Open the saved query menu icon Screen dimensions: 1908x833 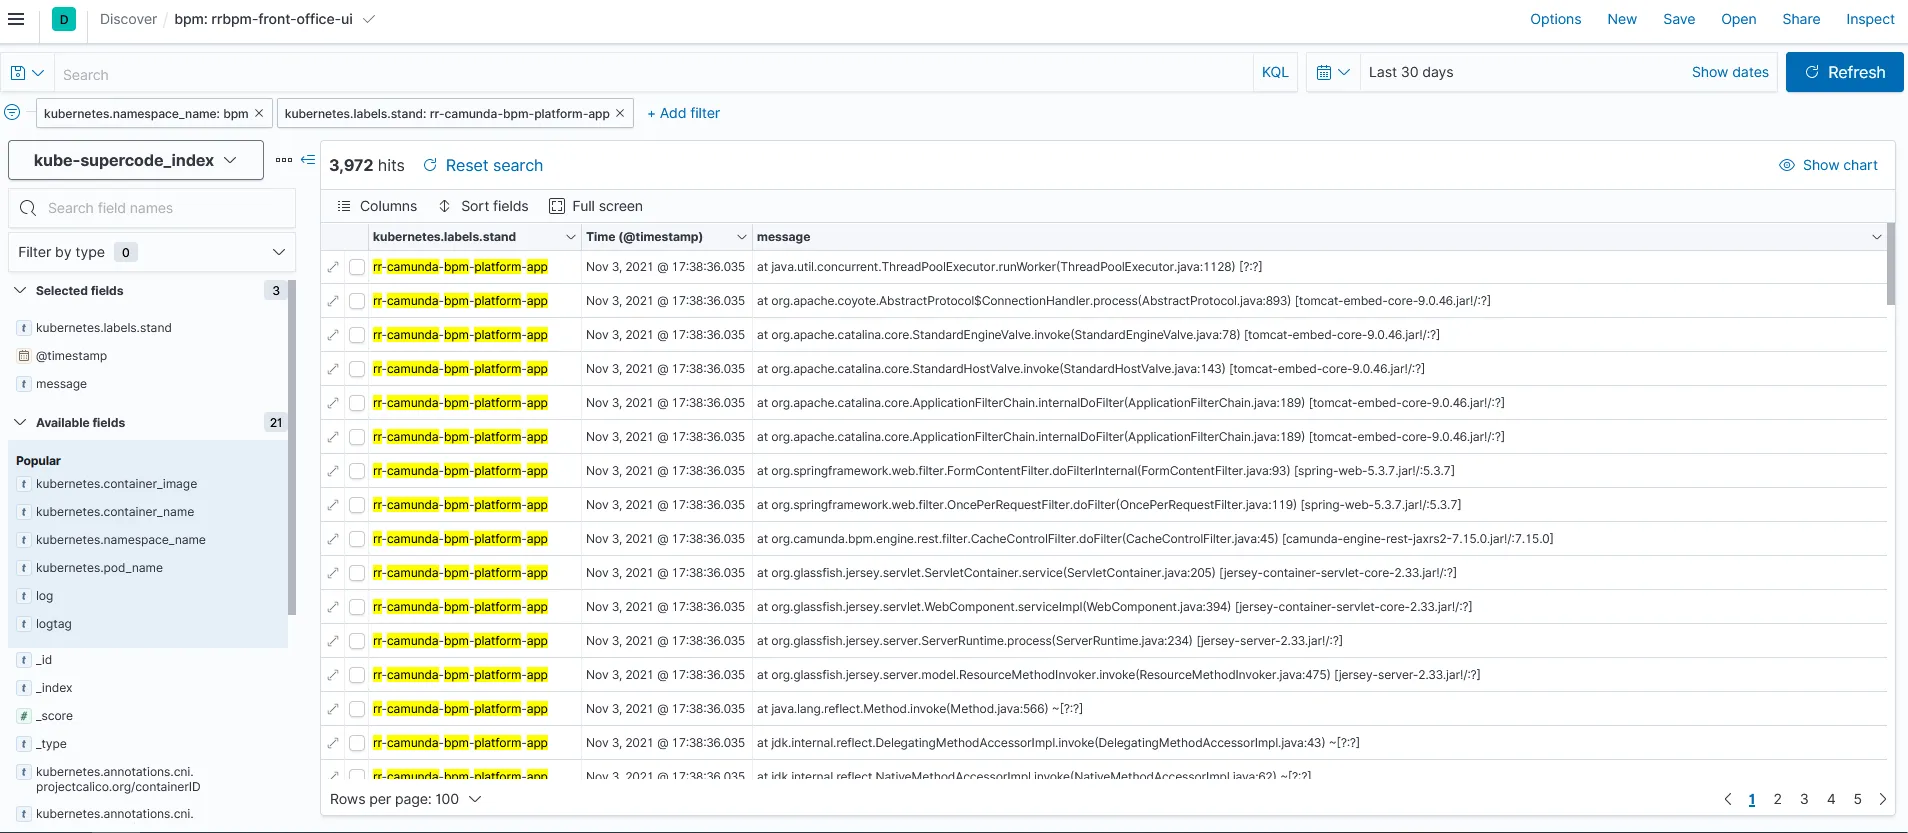[27, 73]
